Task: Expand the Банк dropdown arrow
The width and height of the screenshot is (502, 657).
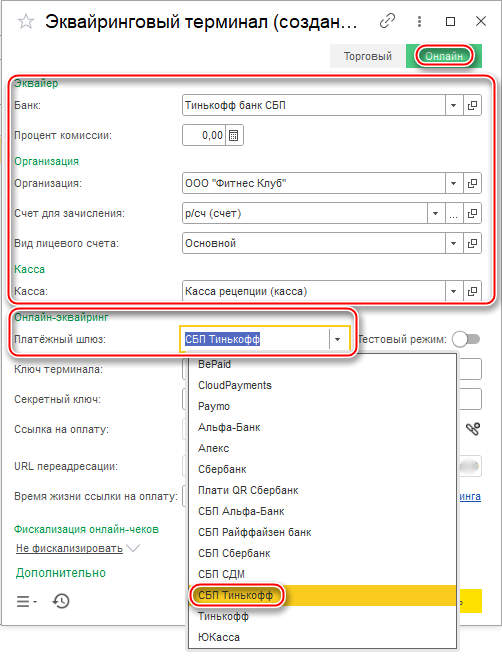Action: (x=454, y=105)
